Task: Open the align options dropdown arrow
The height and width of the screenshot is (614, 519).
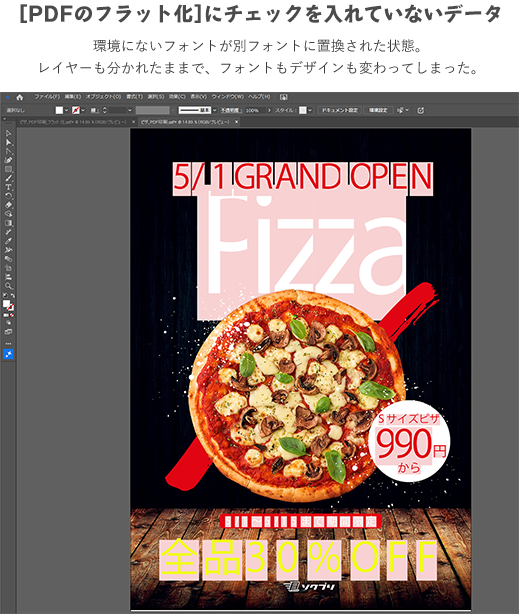Action: [x=407, y=110]
